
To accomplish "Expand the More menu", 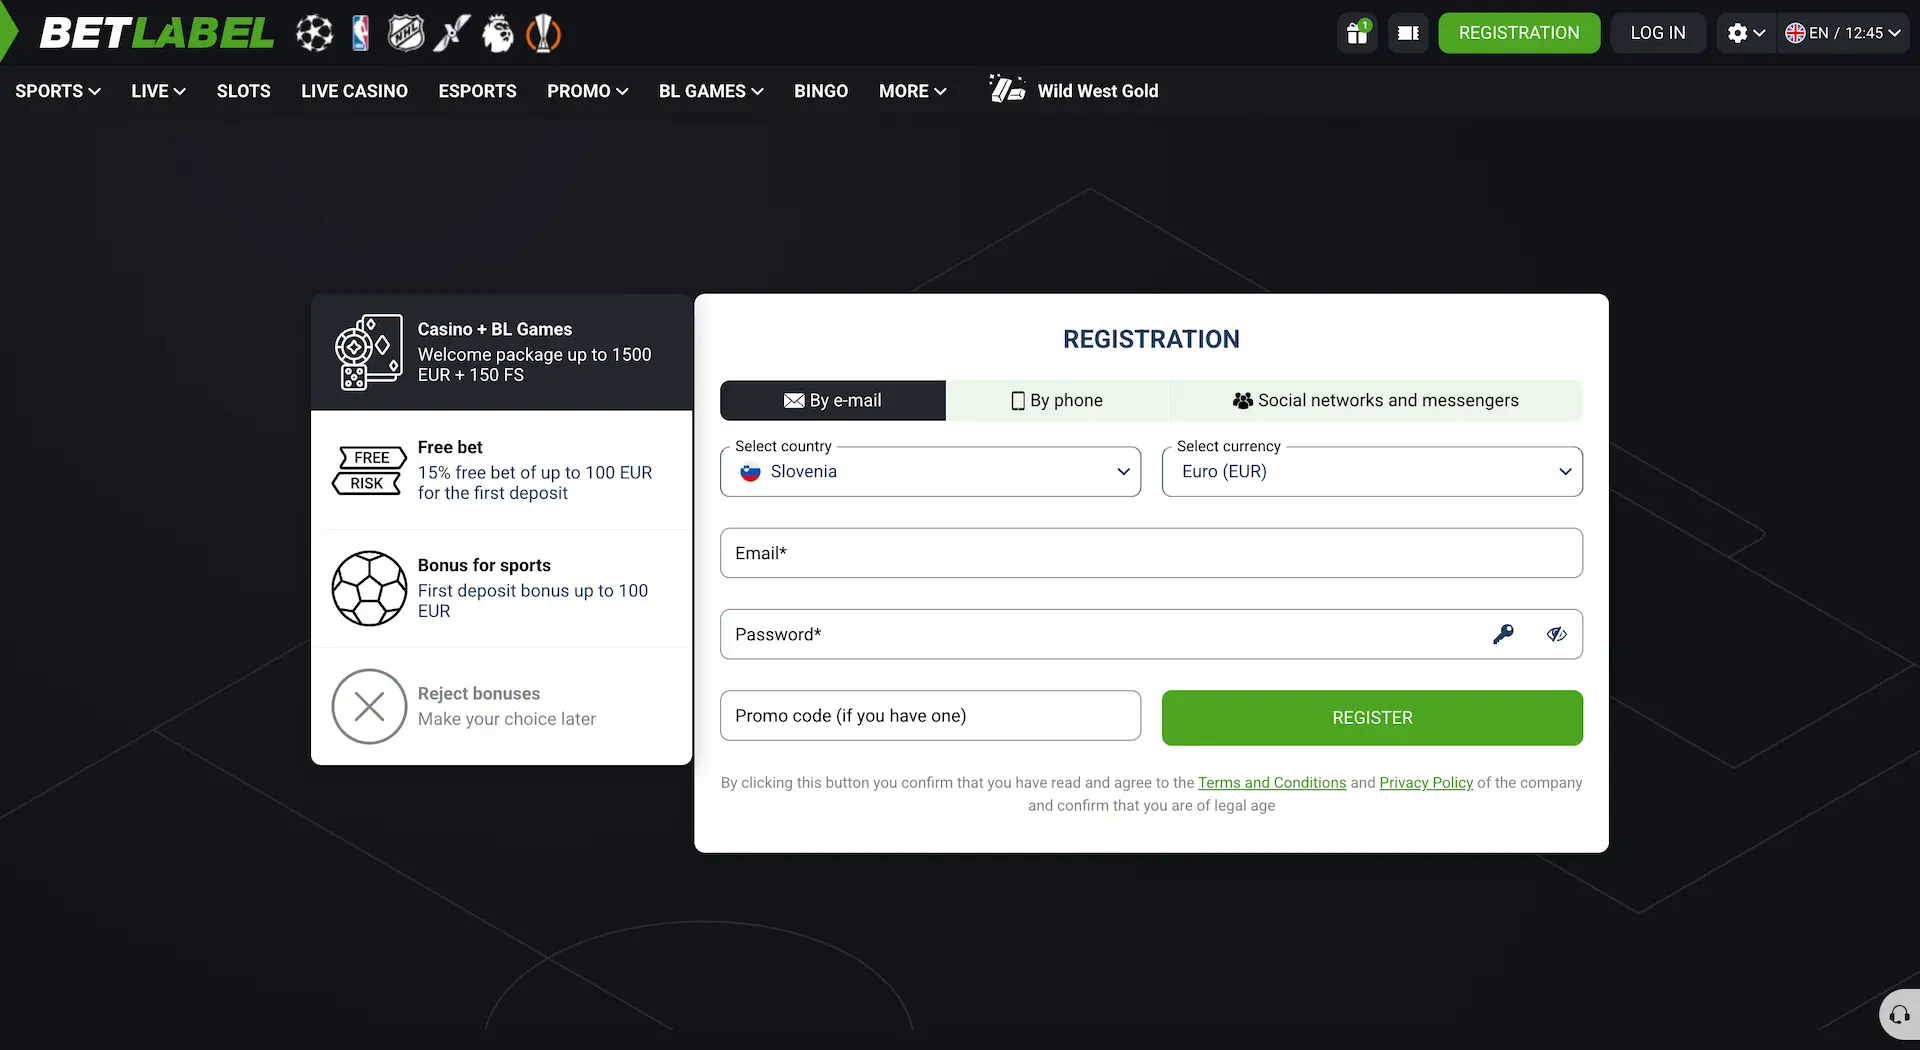I will pyautogui.click(x=912, y=91).
